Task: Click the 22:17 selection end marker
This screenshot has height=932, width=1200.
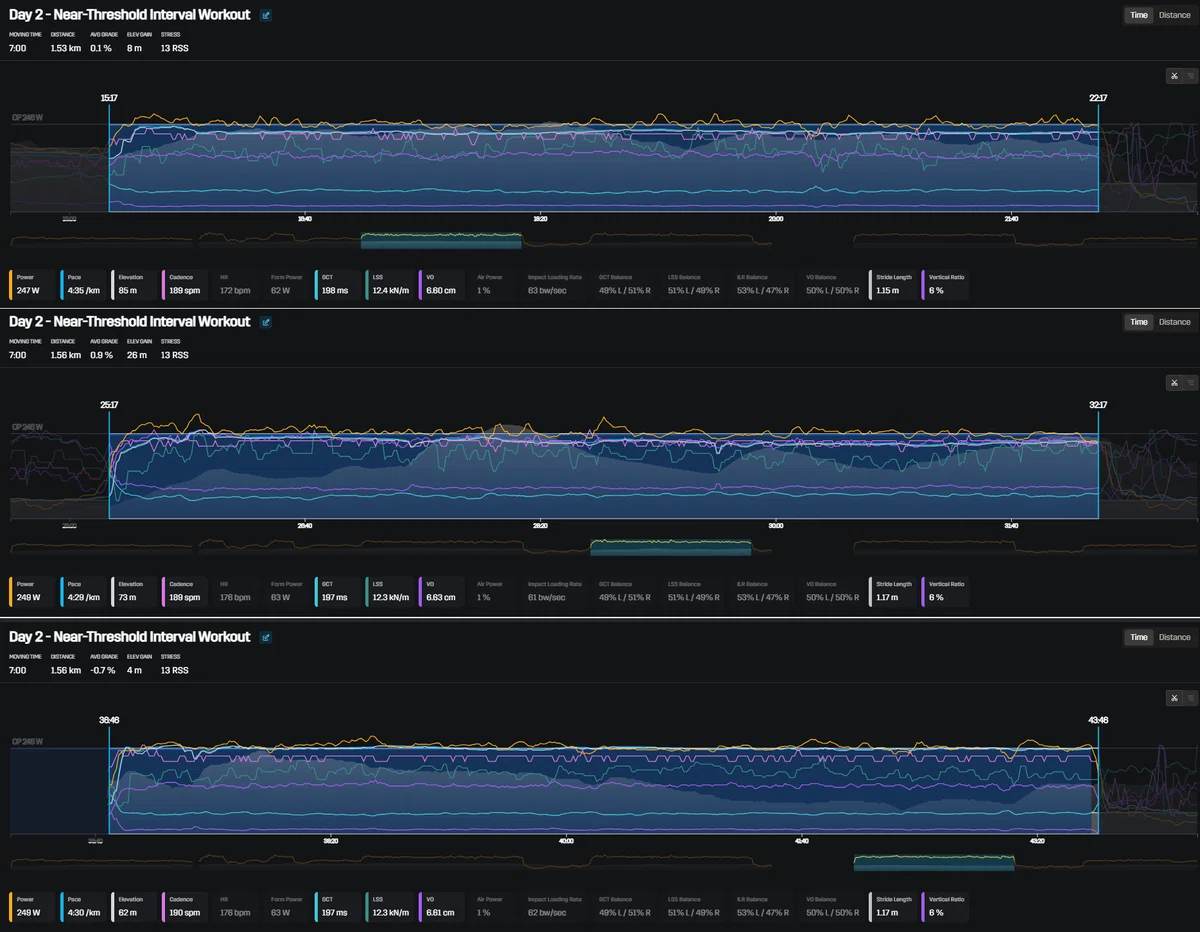Action: 1098,98
